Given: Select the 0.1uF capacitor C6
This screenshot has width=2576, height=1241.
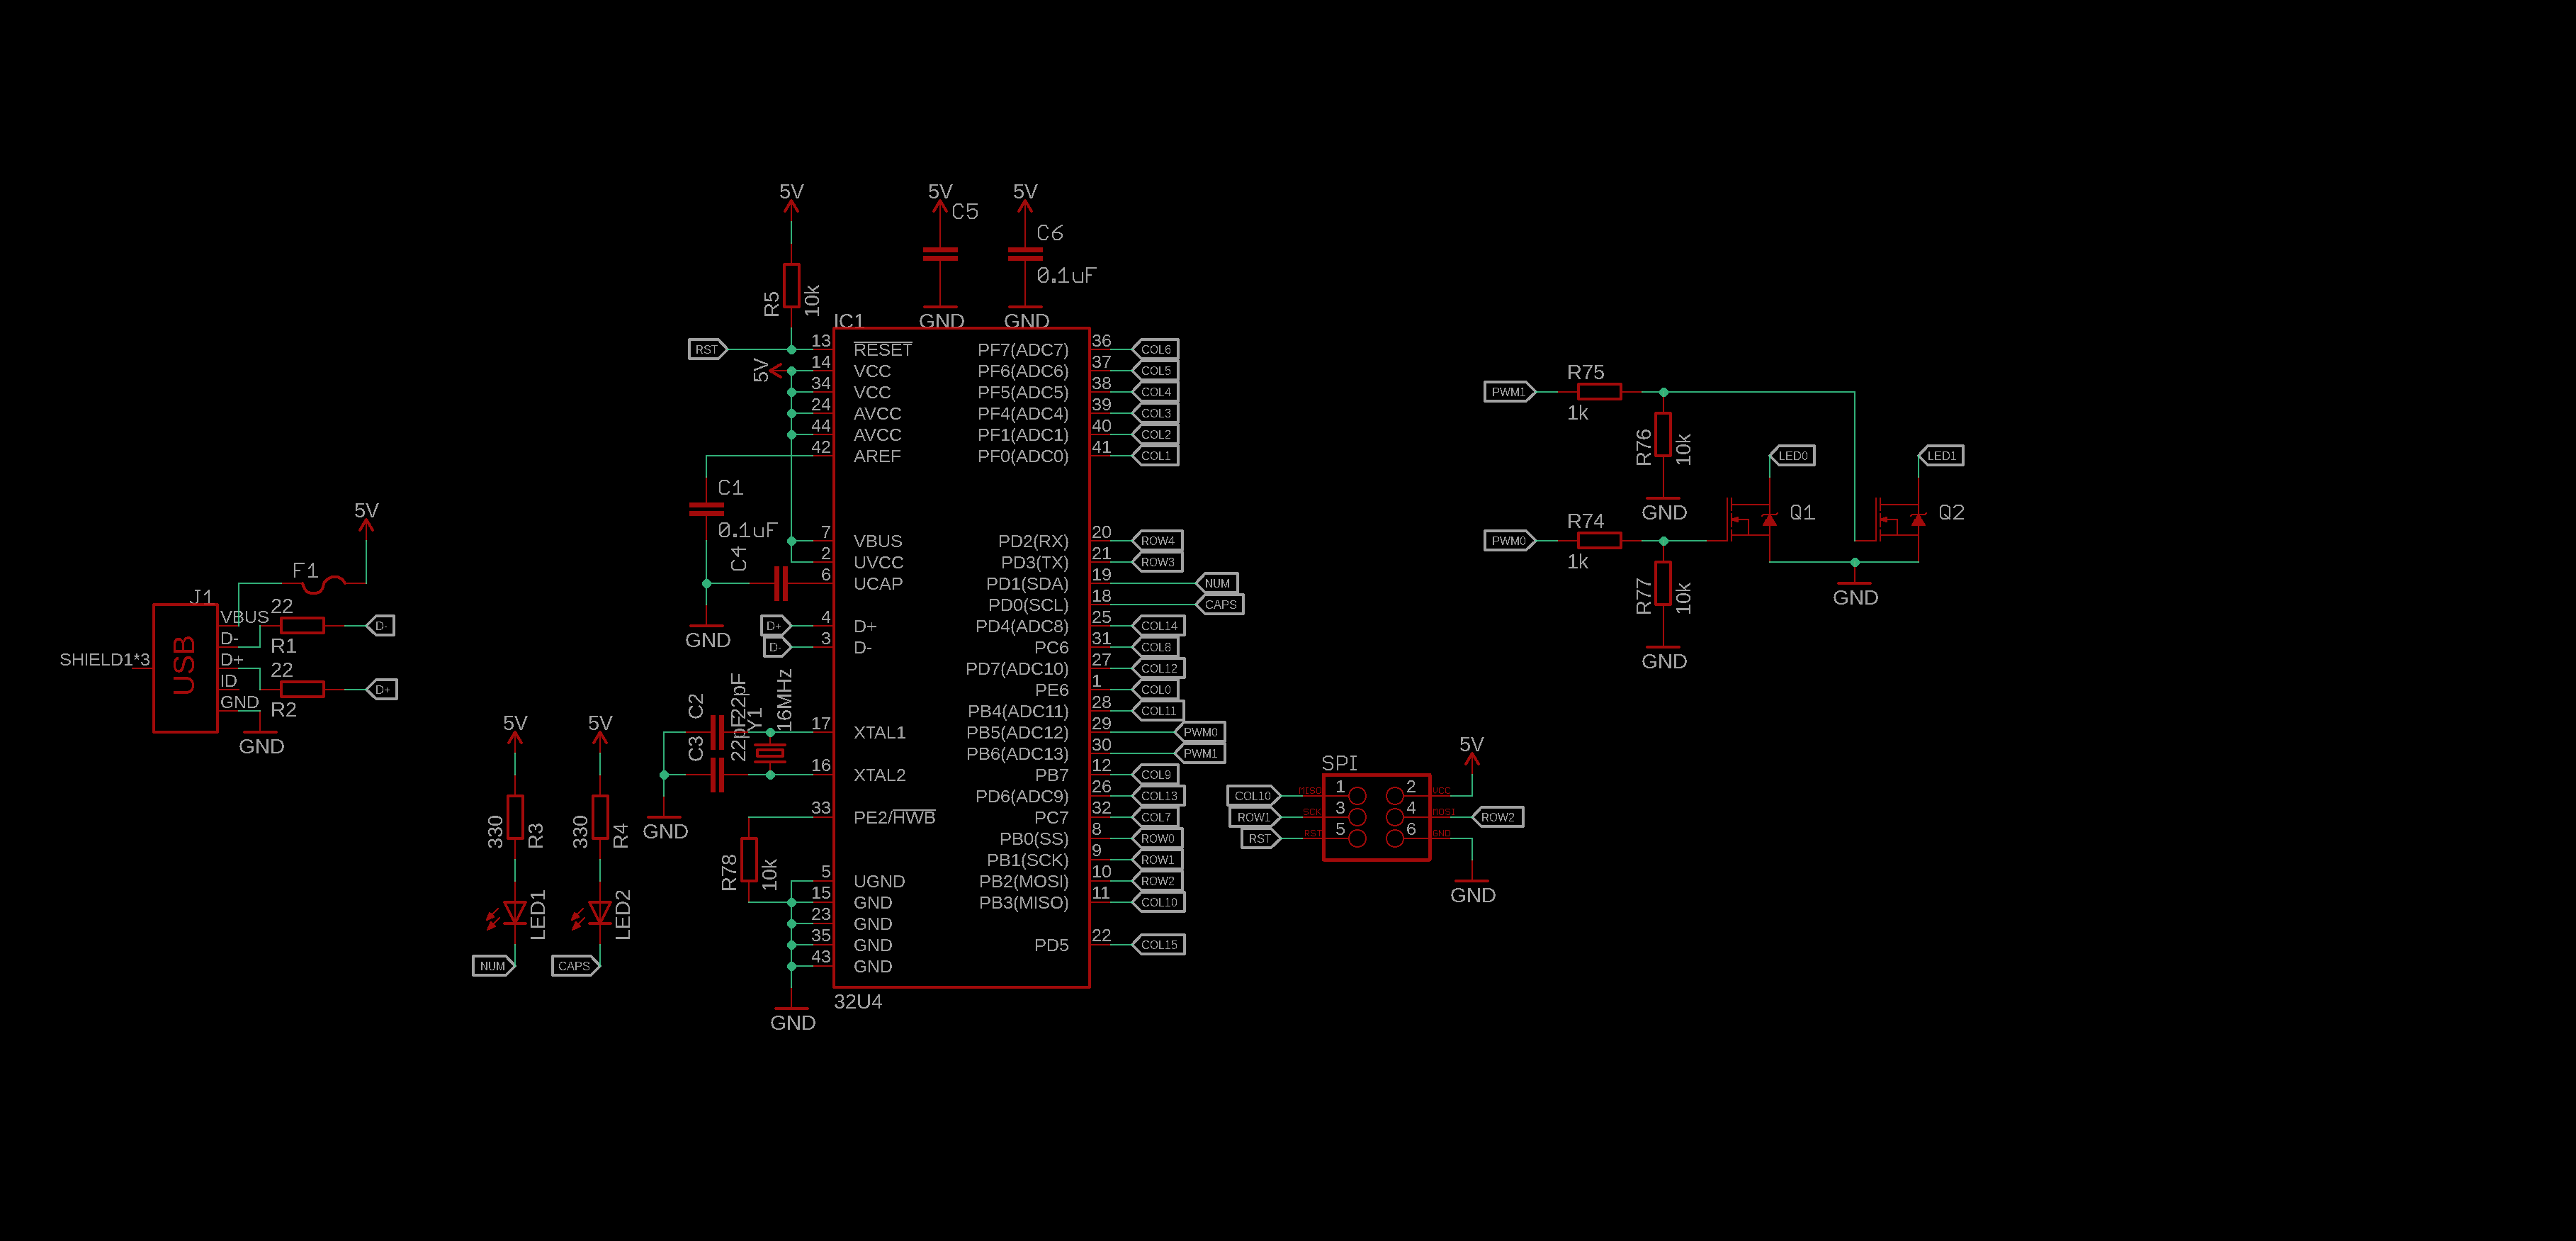Looking at the screenshot, I should click(1025, 254).
